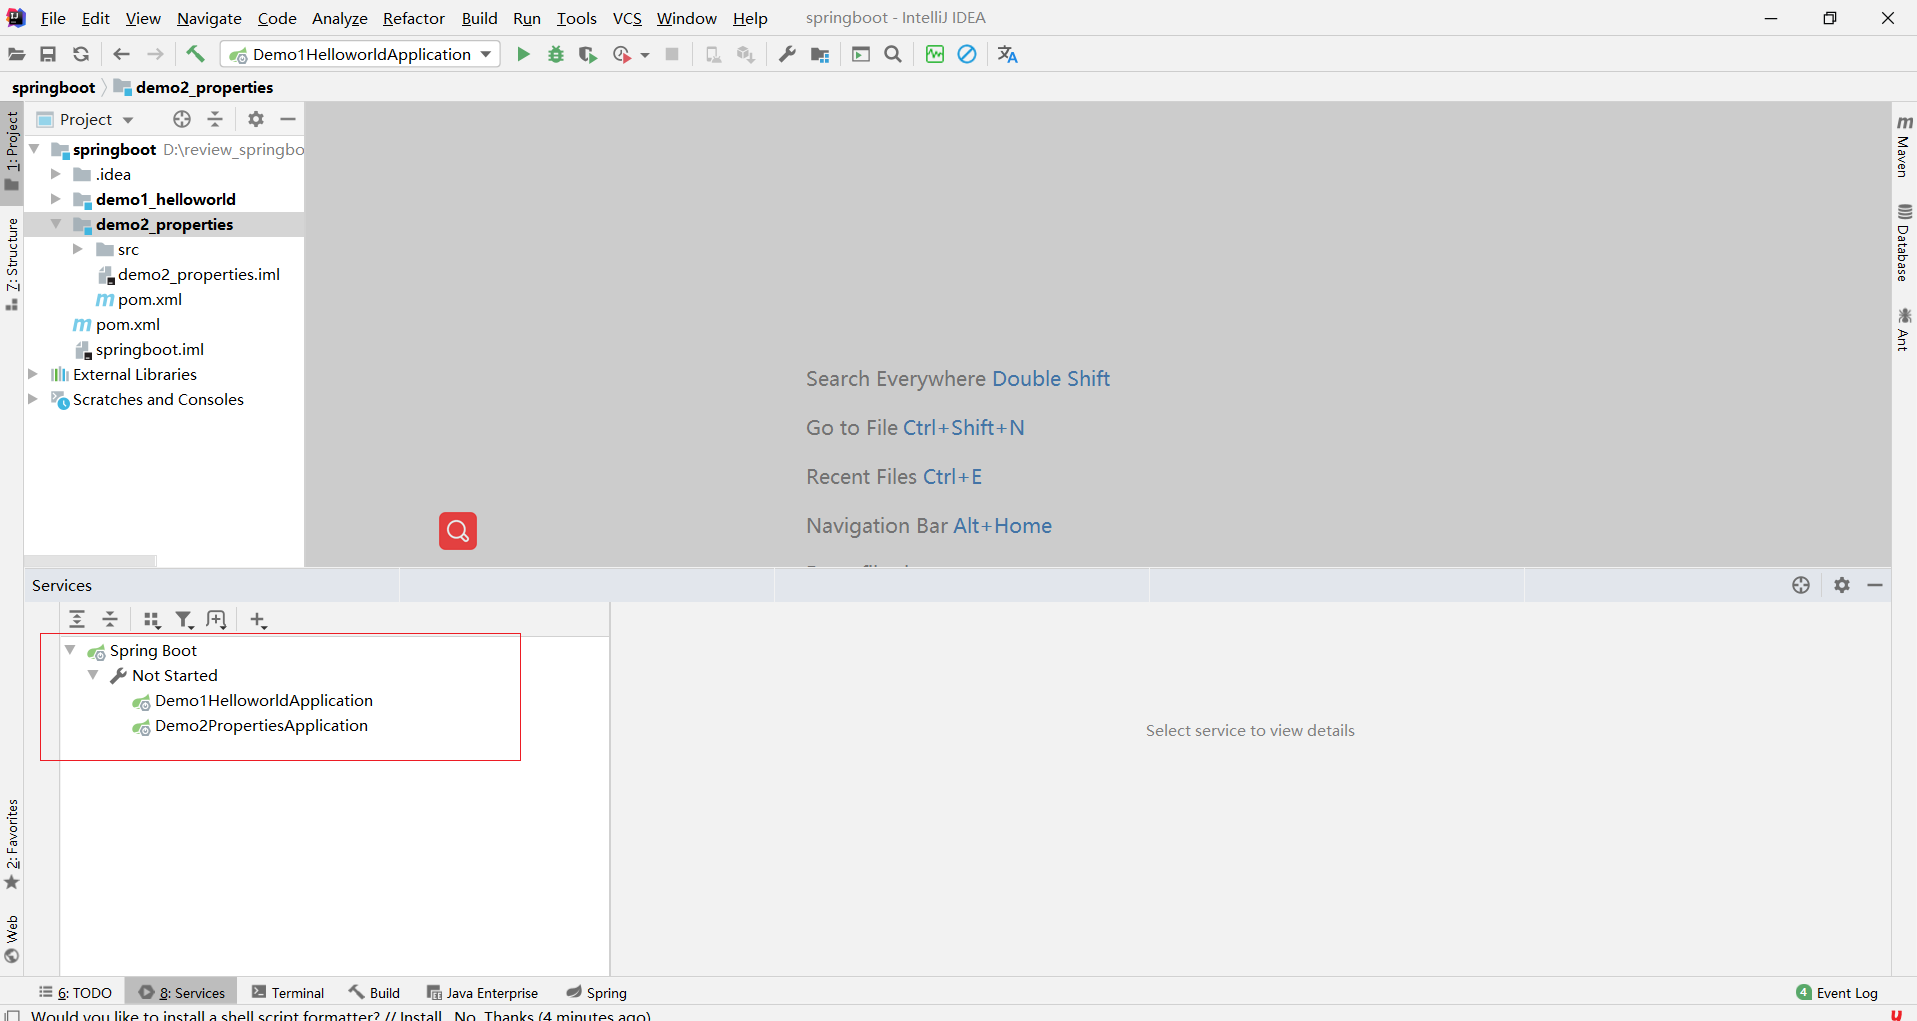
Task: Select Demo2PropertiesApplication in Services
Action: (x=261, y=726)
